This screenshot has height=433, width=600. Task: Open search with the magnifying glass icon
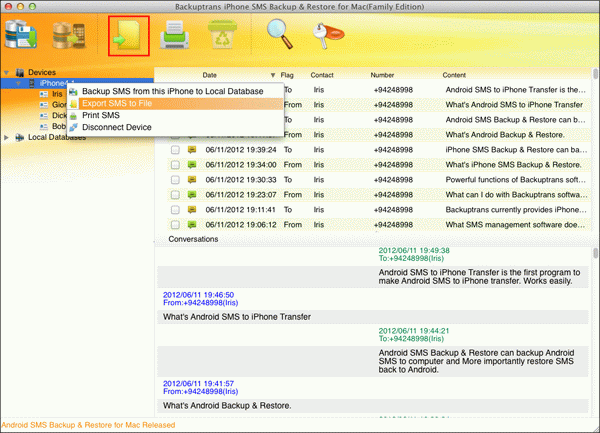coord(279,34)
